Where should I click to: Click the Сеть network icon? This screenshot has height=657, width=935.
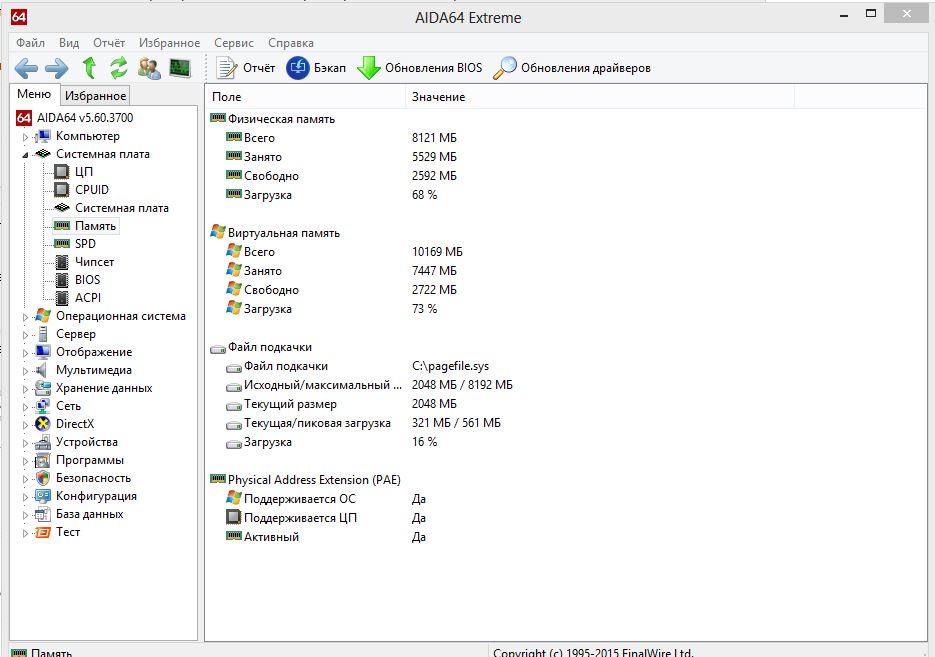(42, 405)
